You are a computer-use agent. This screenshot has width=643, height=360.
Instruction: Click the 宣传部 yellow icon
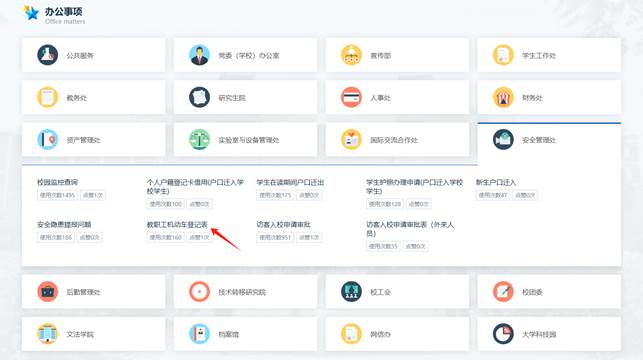351,55
